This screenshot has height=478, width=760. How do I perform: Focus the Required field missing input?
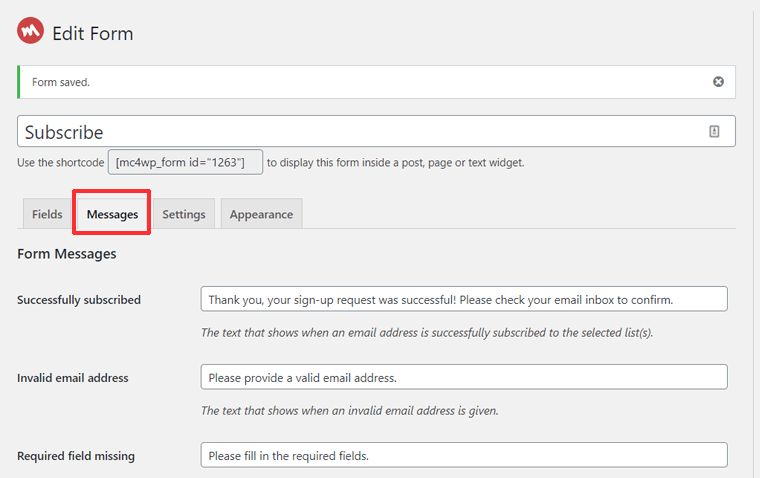coord(464,455)
